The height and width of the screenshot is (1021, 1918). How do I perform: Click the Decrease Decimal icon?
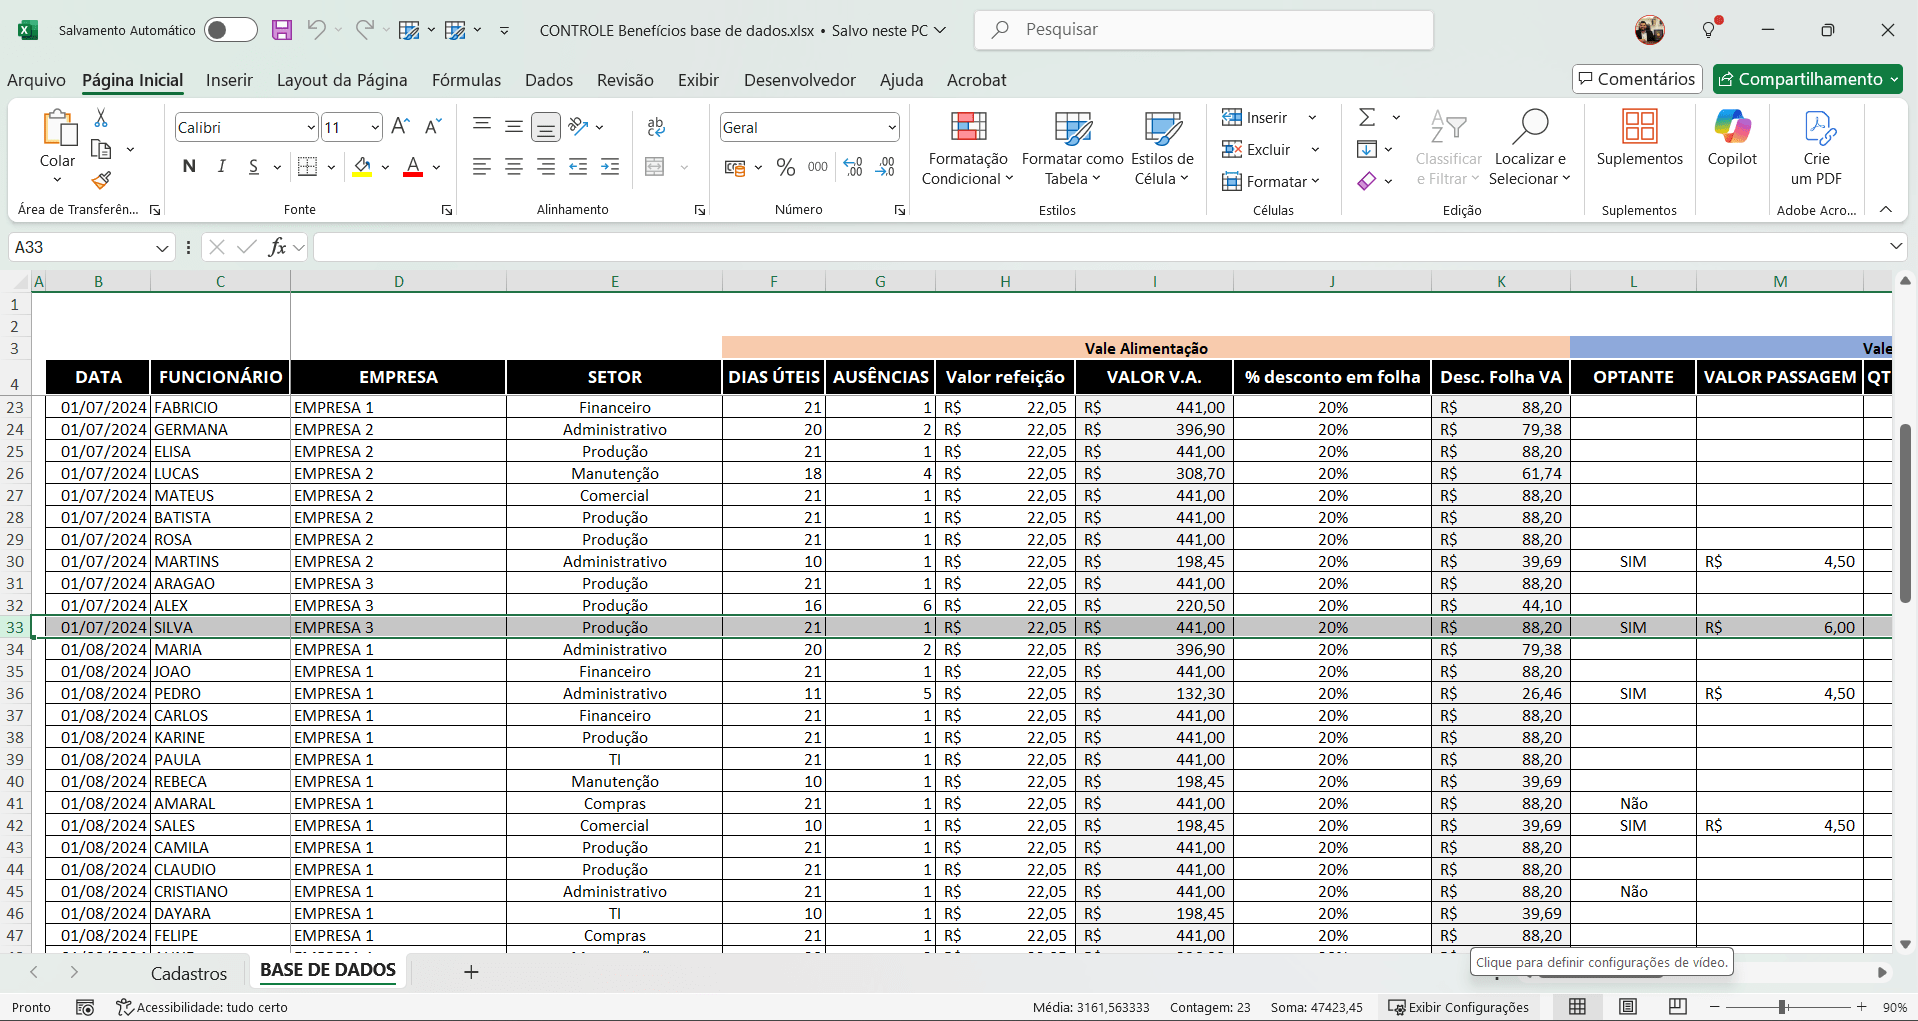885,167
